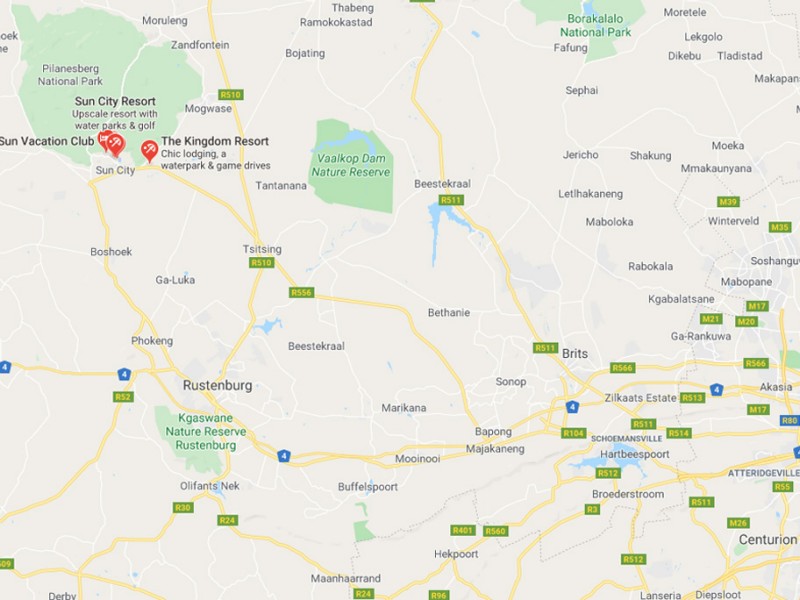Click the R24 road shield below Olifants Nek

(227, 520)
